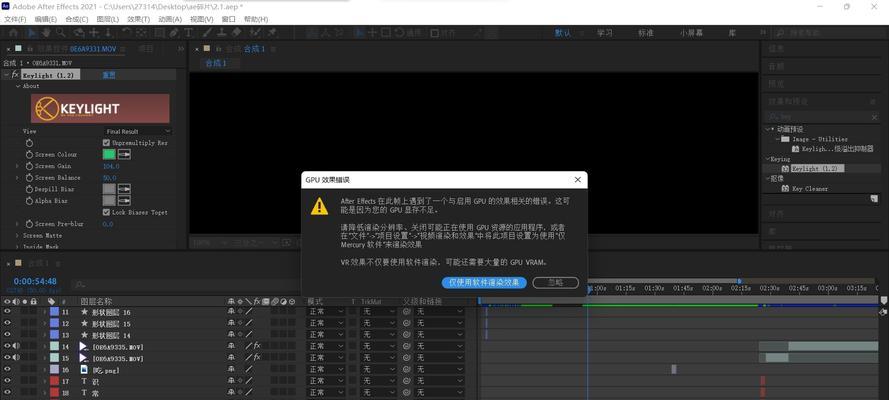This screenshot has width=889, height=400.
Task: Expand Screen Gain property
Action: [17, 166]
